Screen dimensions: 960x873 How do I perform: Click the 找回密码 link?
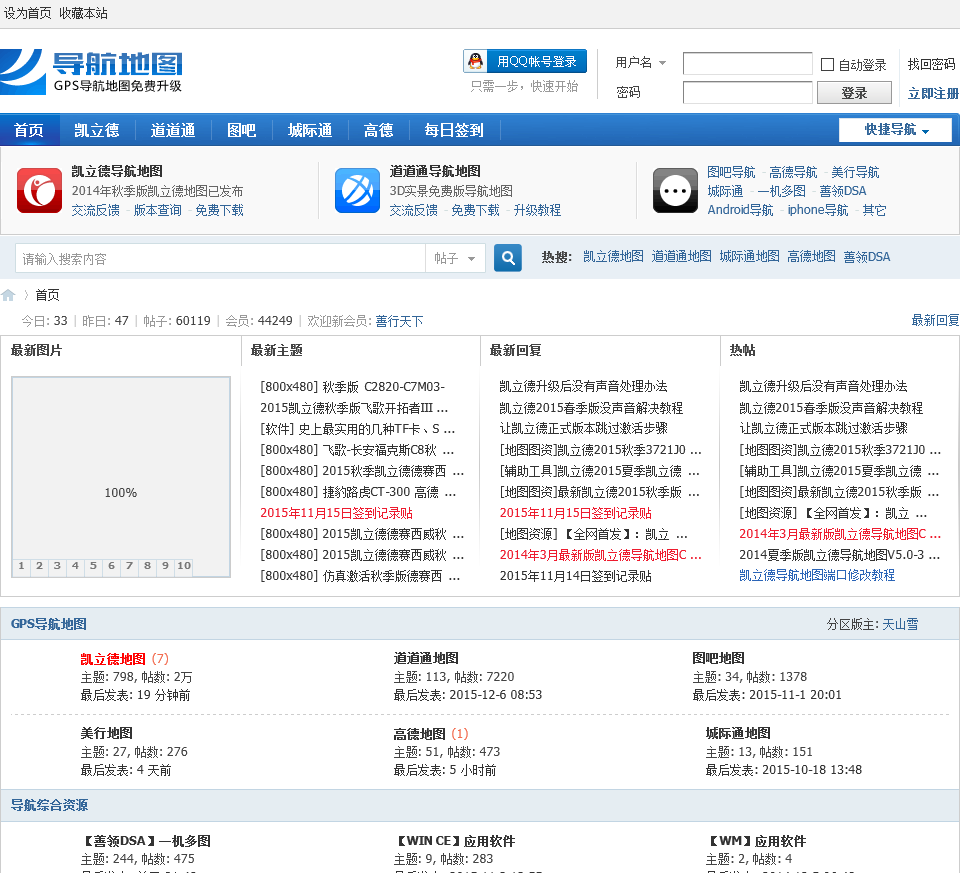click(931, 64)
